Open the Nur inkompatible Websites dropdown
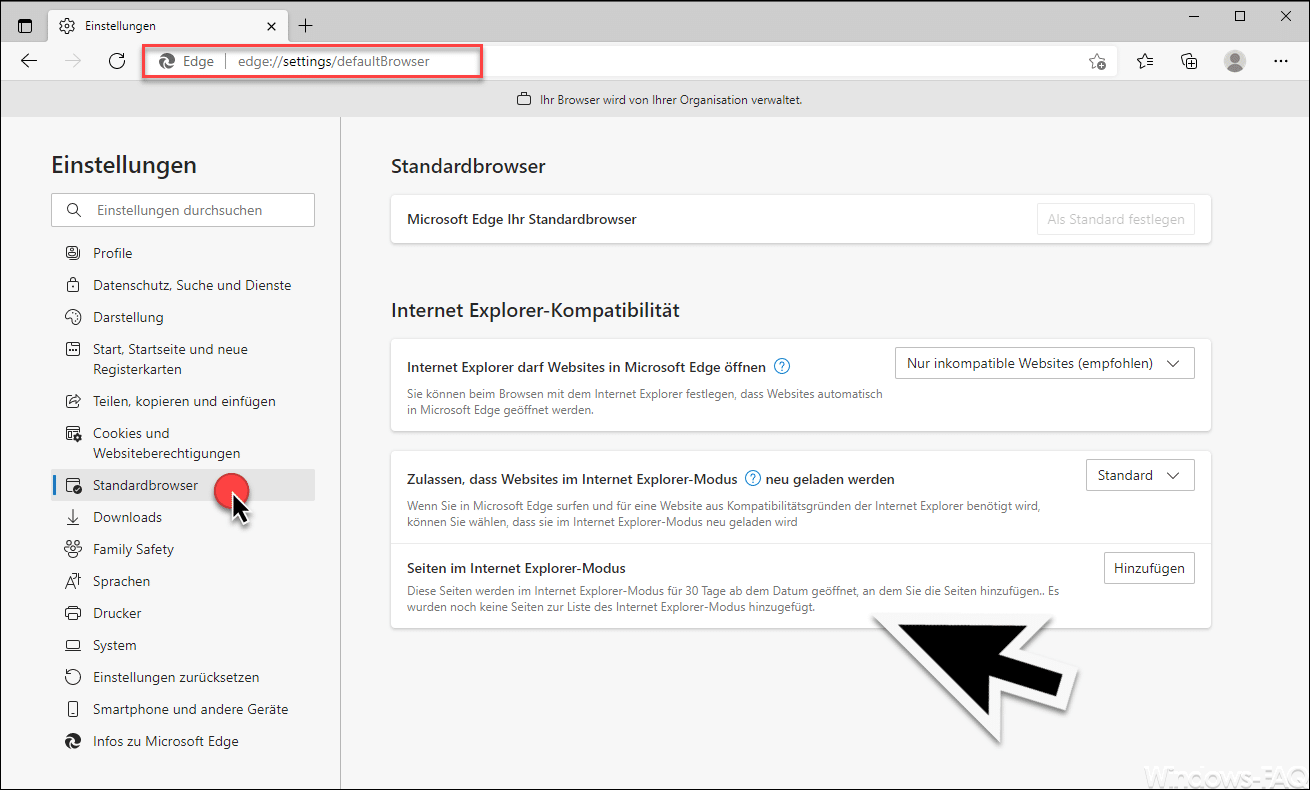Image resolution: width=1310 pixels, height=790 pixels. coord(1043,362)
